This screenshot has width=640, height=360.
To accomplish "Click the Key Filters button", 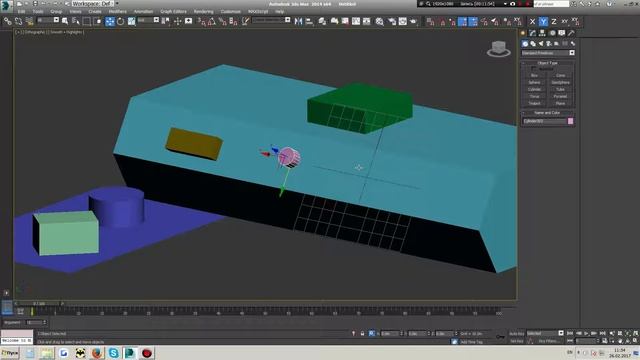I will (548, 341).
